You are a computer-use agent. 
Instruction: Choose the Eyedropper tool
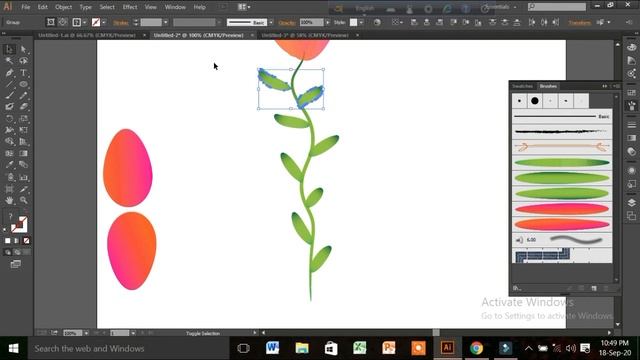coord(10,165)
